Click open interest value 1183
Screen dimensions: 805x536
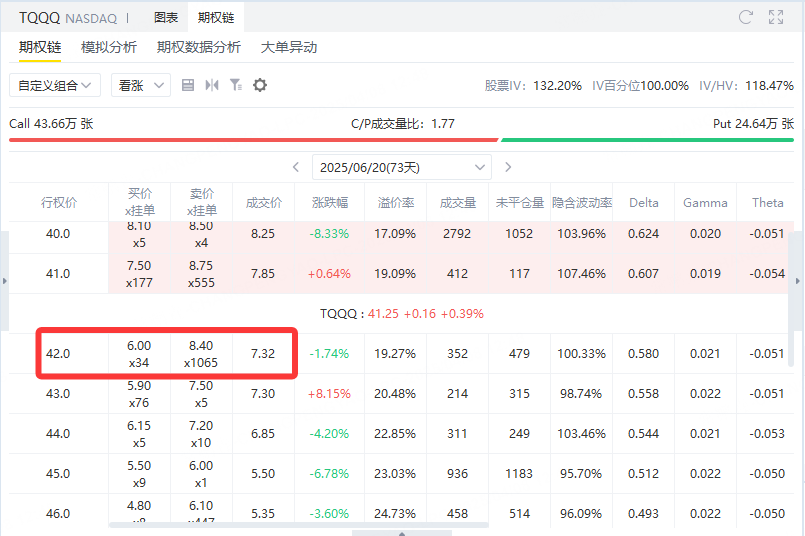pos(519,473)
